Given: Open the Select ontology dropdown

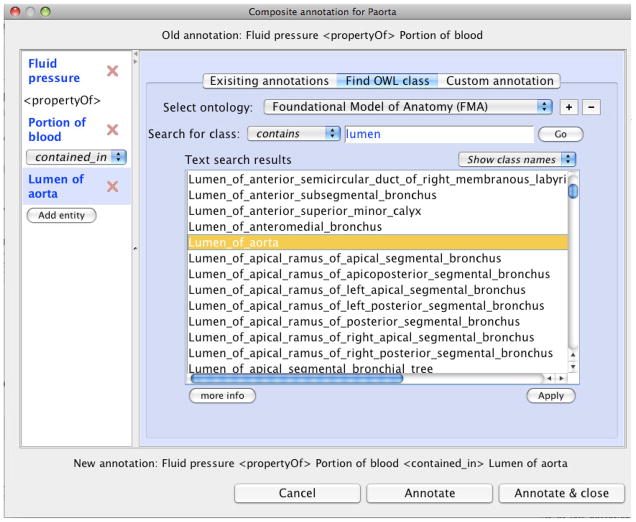Looking at the screenshot, I should click(x=408, y=107).
